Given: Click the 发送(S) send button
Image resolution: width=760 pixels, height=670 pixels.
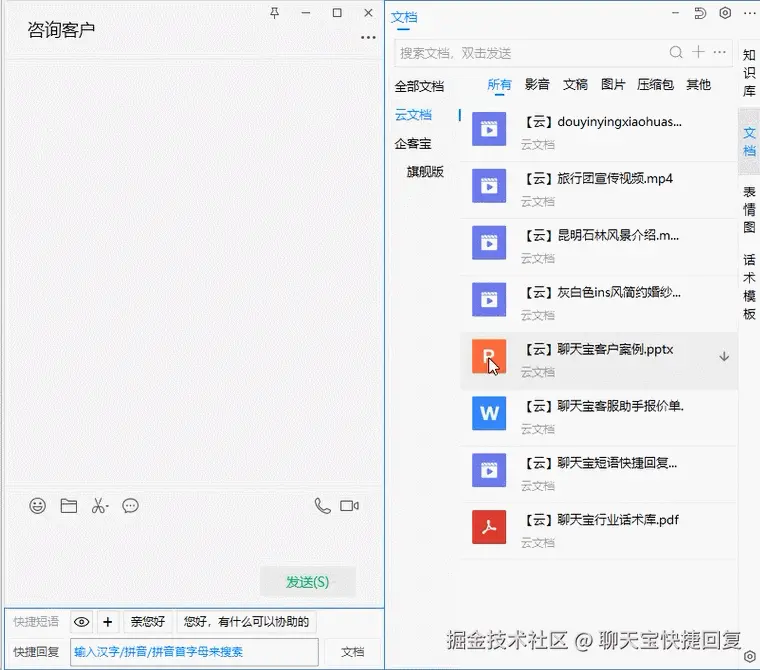Looking at the screenshot, I should coord(308,582).
